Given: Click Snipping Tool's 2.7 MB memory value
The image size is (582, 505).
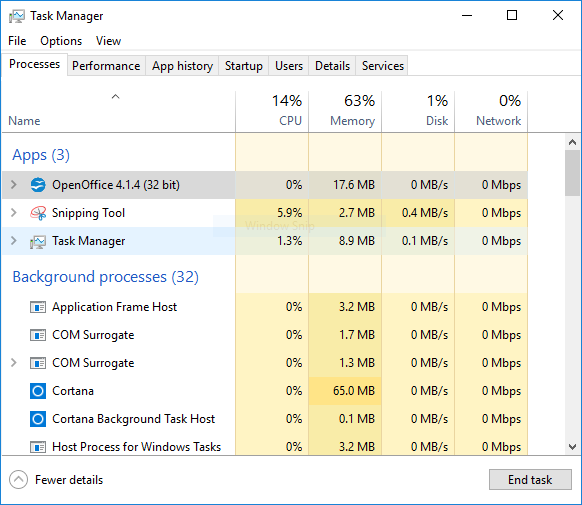Looking at the screenshot, I should pos(357,213).
